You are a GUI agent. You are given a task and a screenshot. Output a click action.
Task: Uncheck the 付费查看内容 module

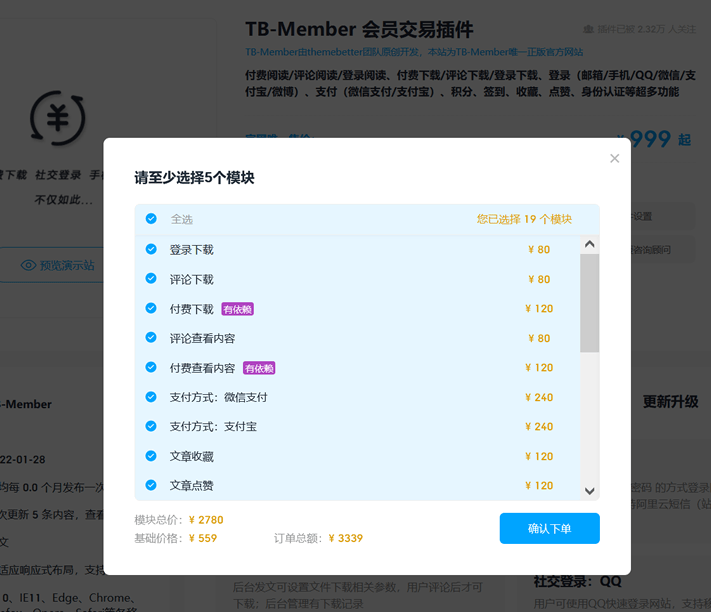click(x=151, y=367)
